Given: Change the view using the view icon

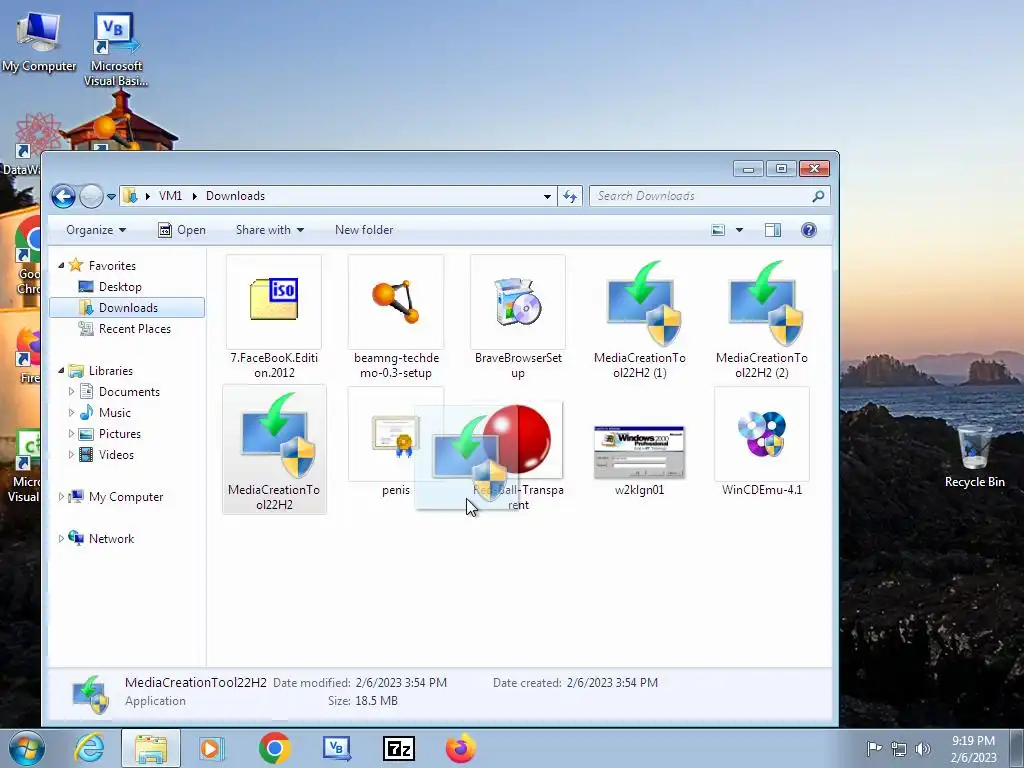Looking at the screenshot, I should (x=718, y=230).
